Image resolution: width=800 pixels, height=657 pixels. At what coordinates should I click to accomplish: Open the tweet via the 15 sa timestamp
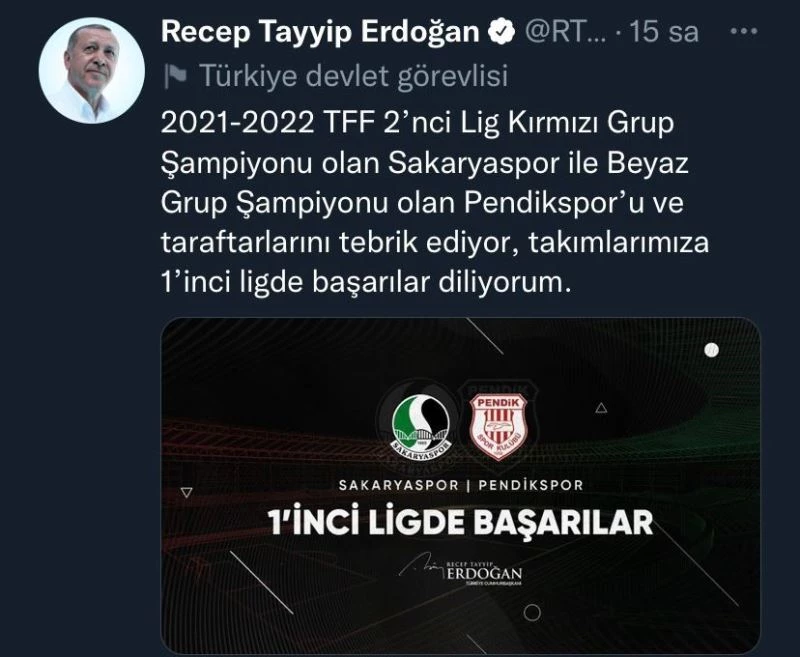point(664,32)
